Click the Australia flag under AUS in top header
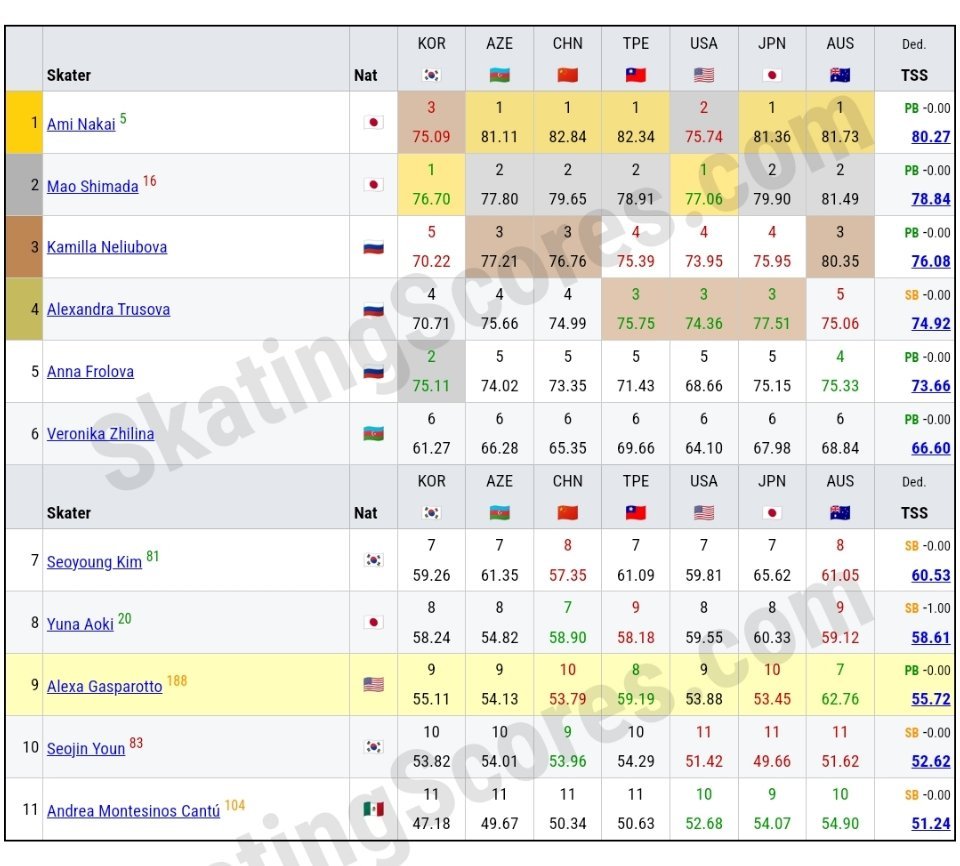 coord(839,75)
